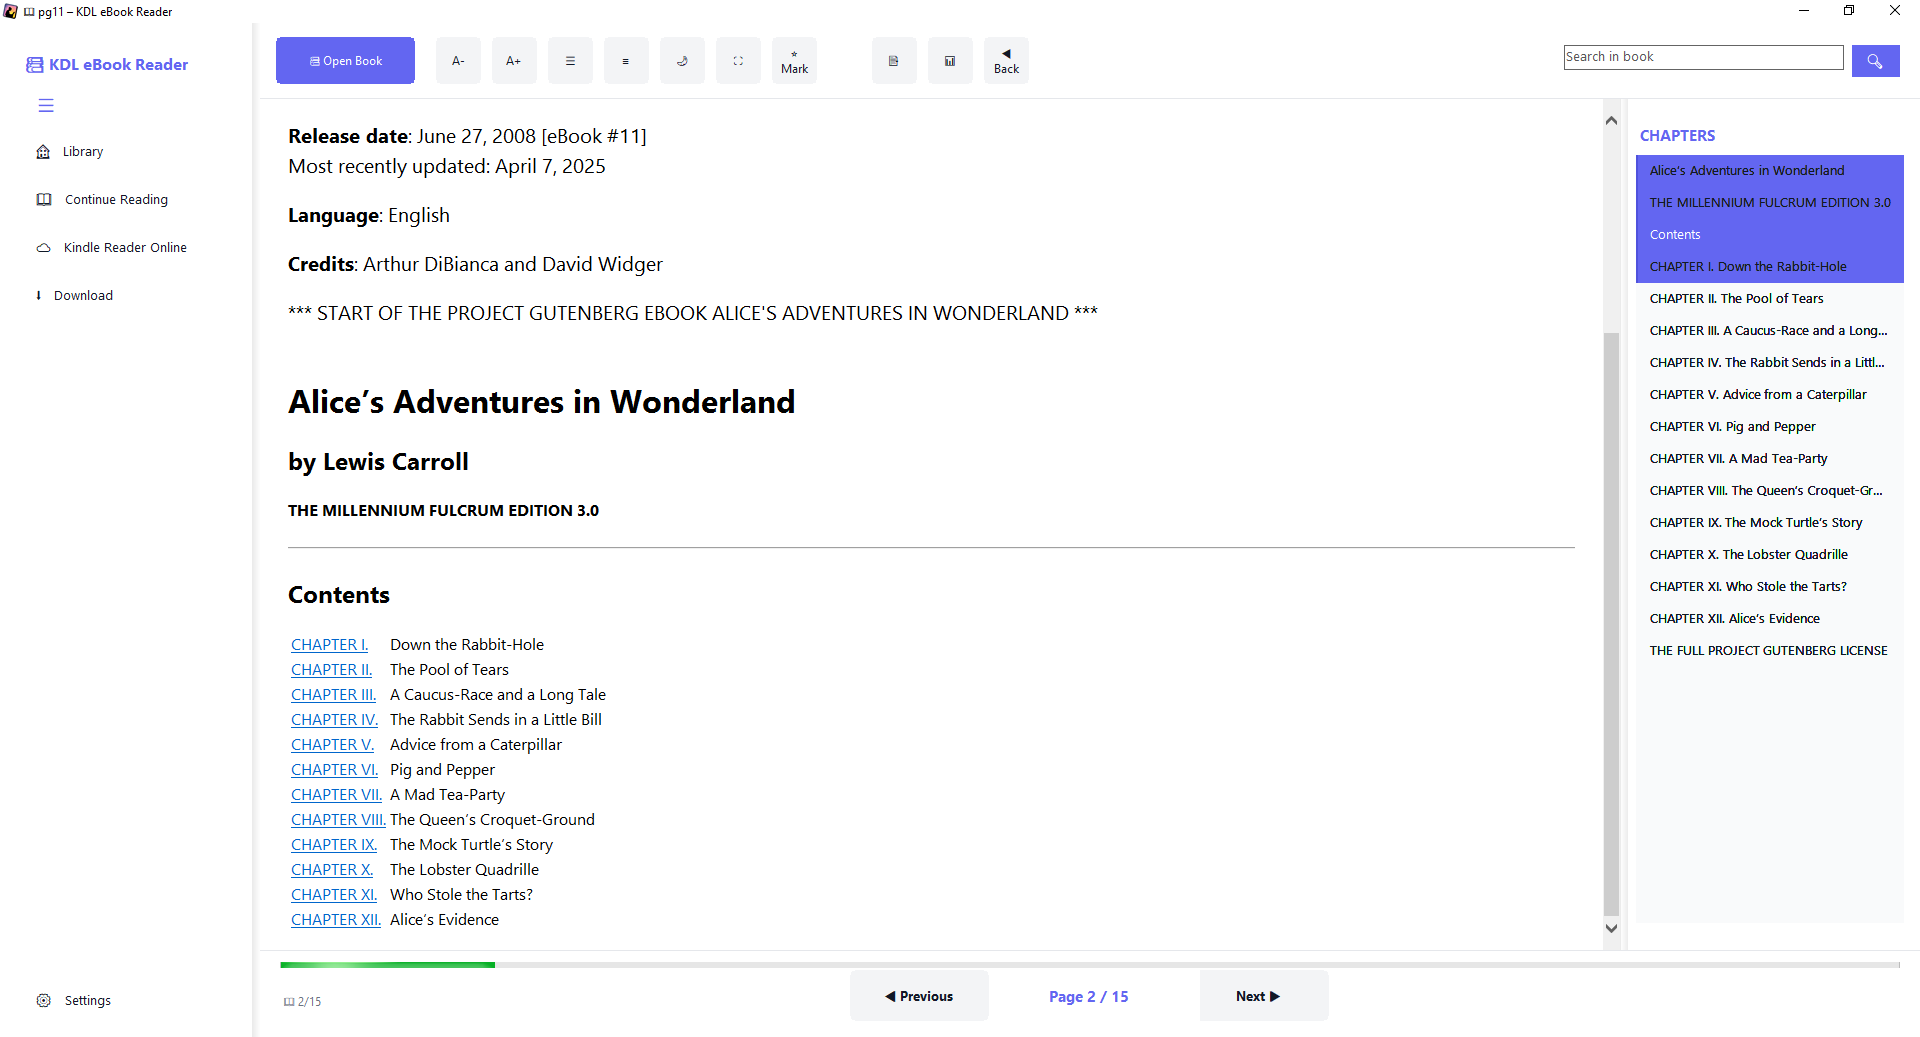Switch to the Library section
Image resolution: width=1920 pixels, height=1037 pixels.
[x=83, y=151]
